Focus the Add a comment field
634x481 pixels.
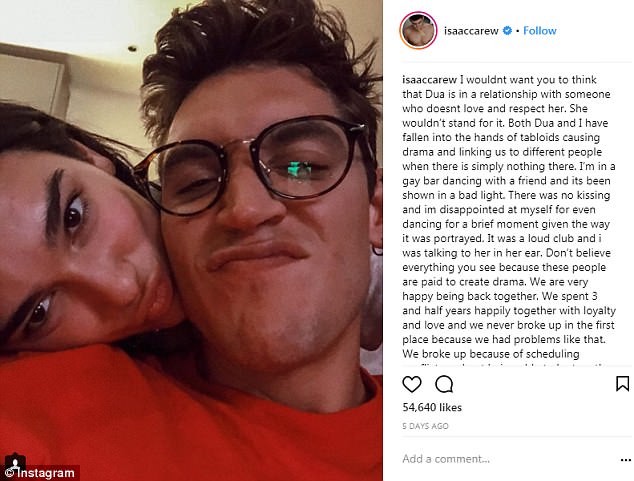[507, 459]
